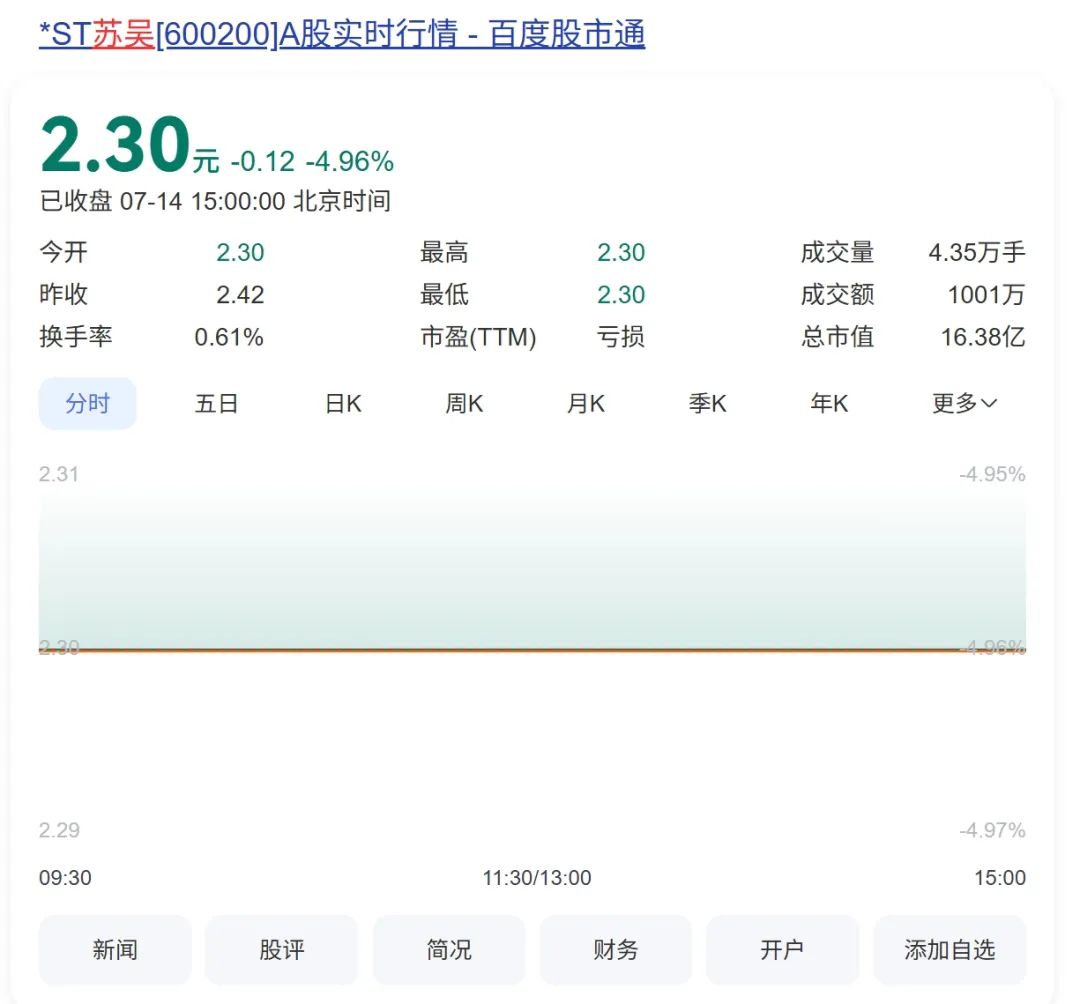Click the large 2.30 current price
This screenshot has width=1080, height=1004.
click(115, 146)
